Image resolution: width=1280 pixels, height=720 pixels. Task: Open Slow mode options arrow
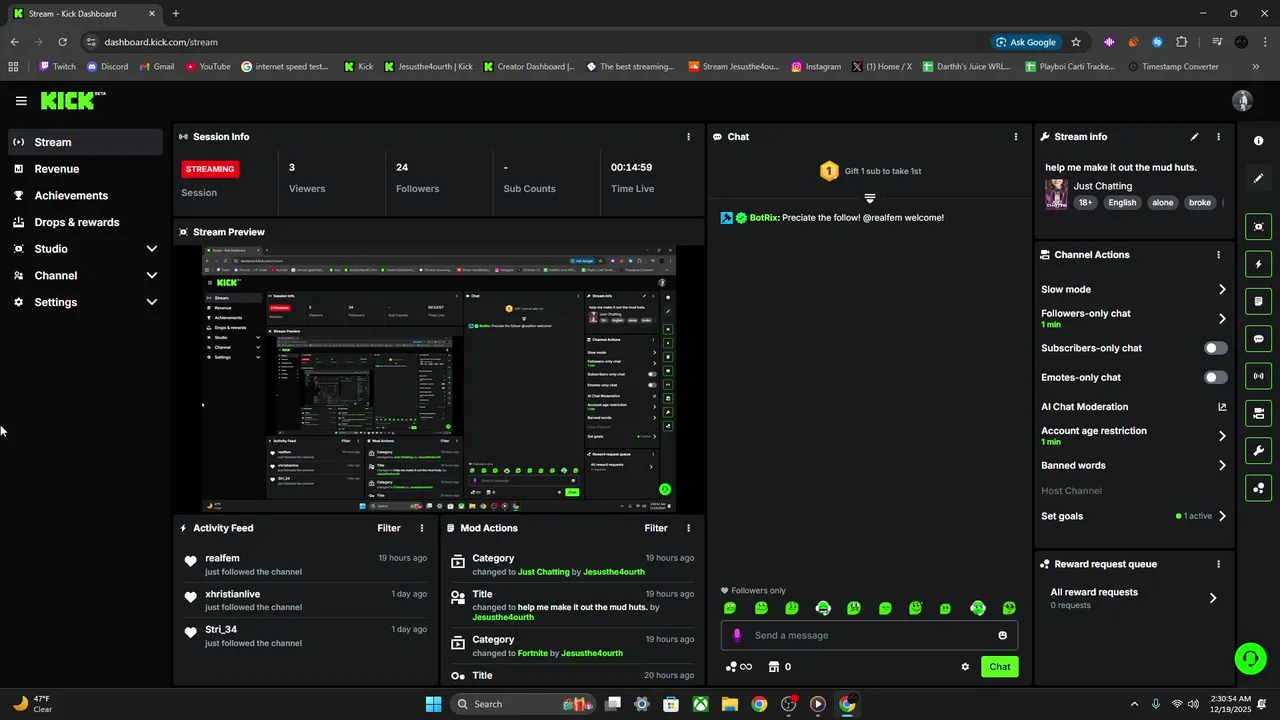coord(1222,289)
